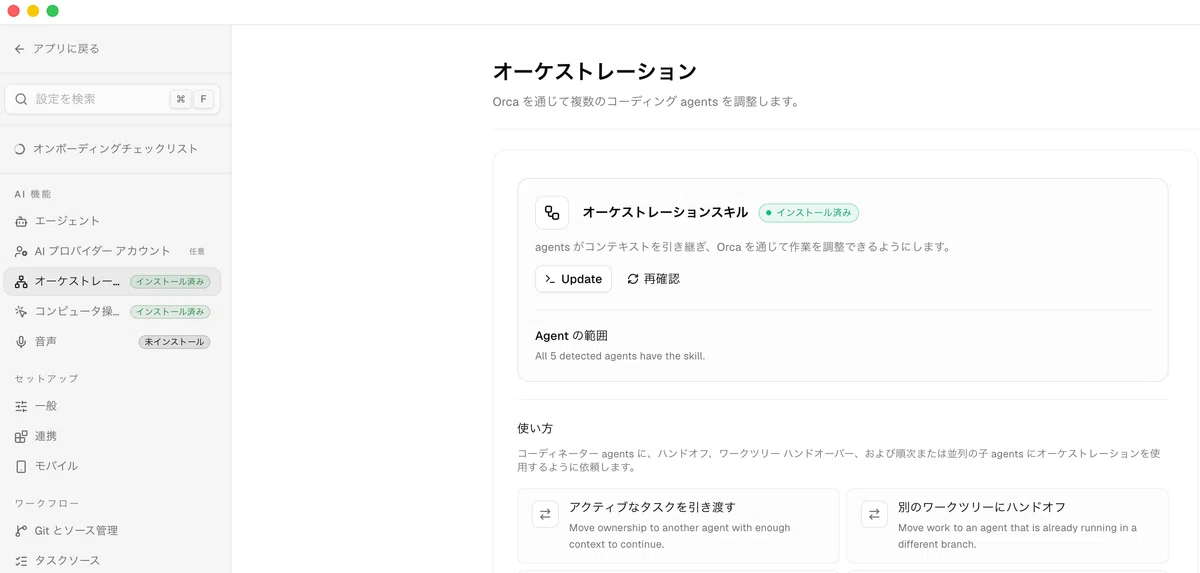Click the magnifier icon in the settings search

point(21,99)
